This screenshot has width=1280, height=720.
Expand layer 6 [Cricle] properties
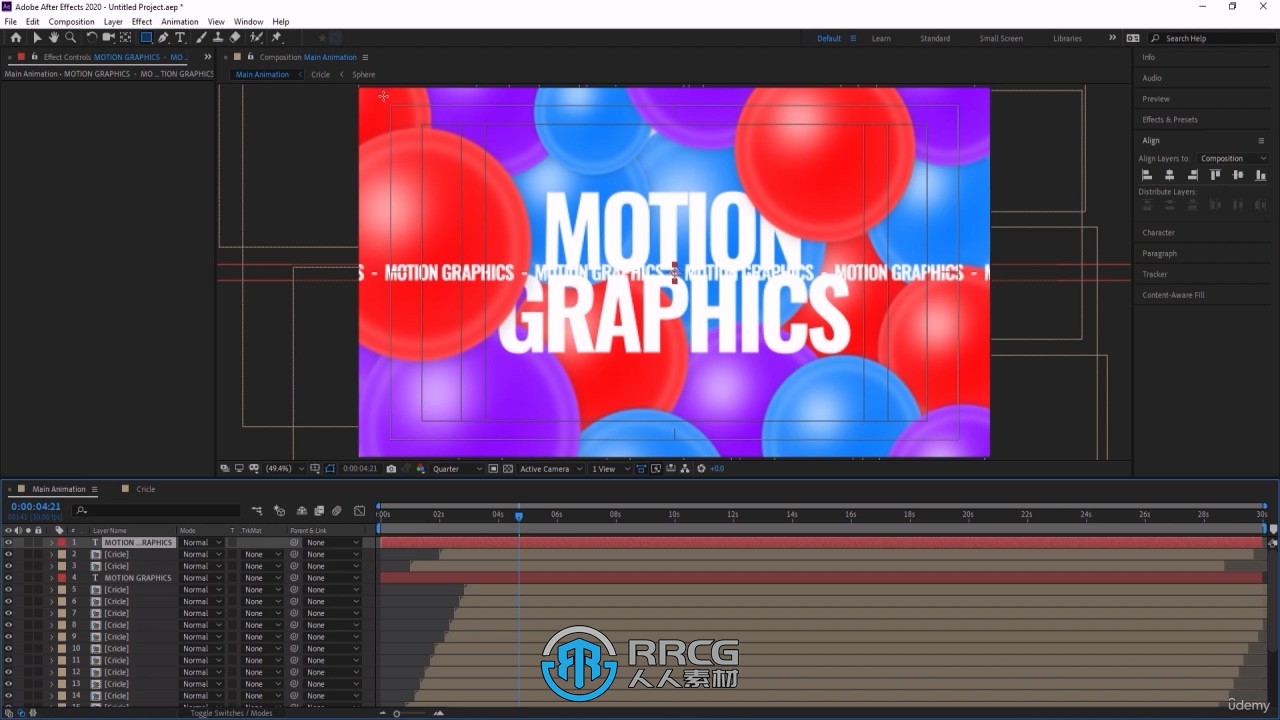click(x=52, y=601)
